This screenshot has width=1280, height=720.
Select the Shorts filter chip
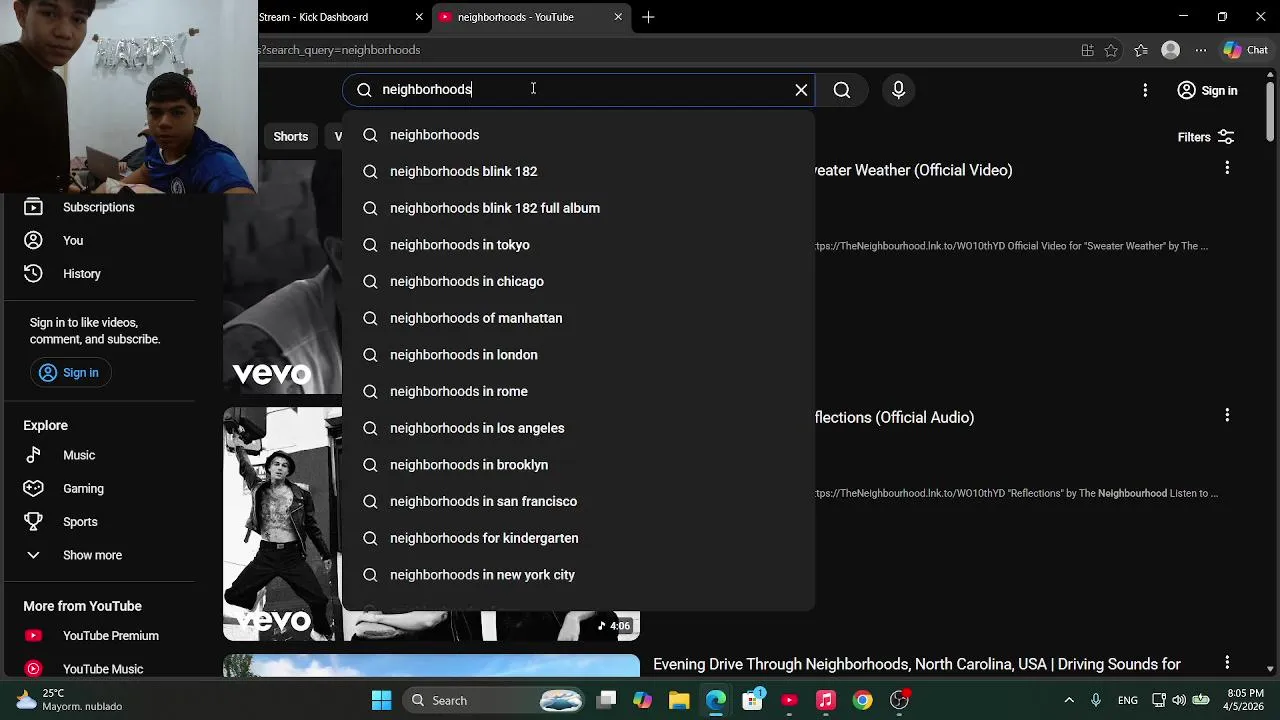click(x=291, y=137)
